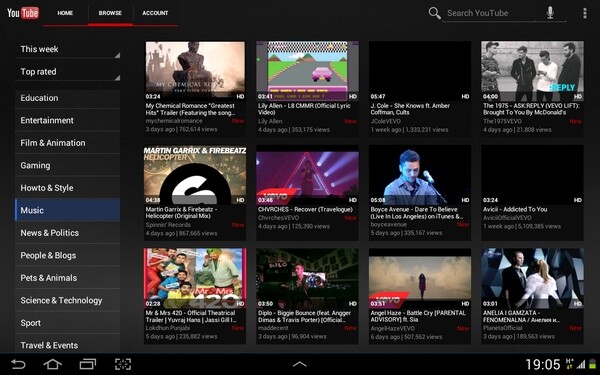This screenshot has width=600, height=375.
Task: Click the AviciiOfficialVEVO channel name
Action: click(507, 218)
